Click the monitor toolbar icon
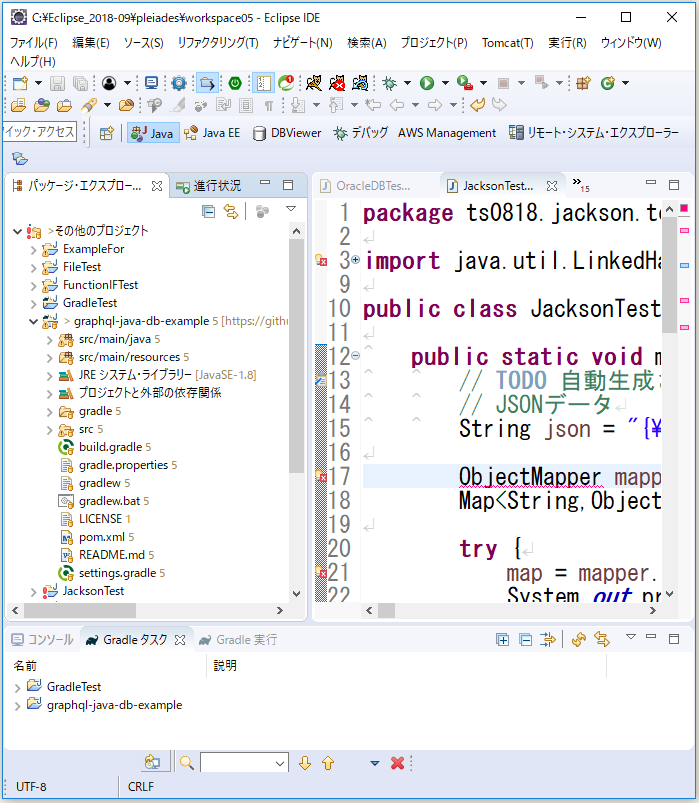The height and width of the screenshot is (803, 699). click(152, 83)
